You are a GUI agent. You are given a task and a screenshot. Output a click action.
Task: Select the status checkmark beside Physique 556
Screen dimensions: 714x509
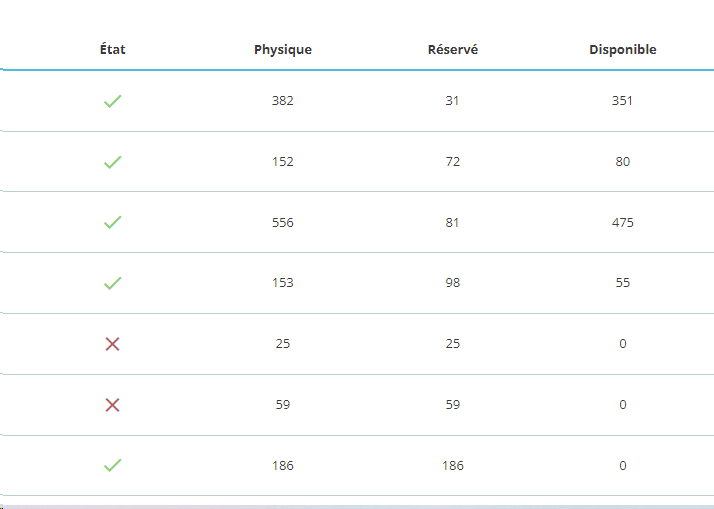pyautogui.click(x=113, y=223)
